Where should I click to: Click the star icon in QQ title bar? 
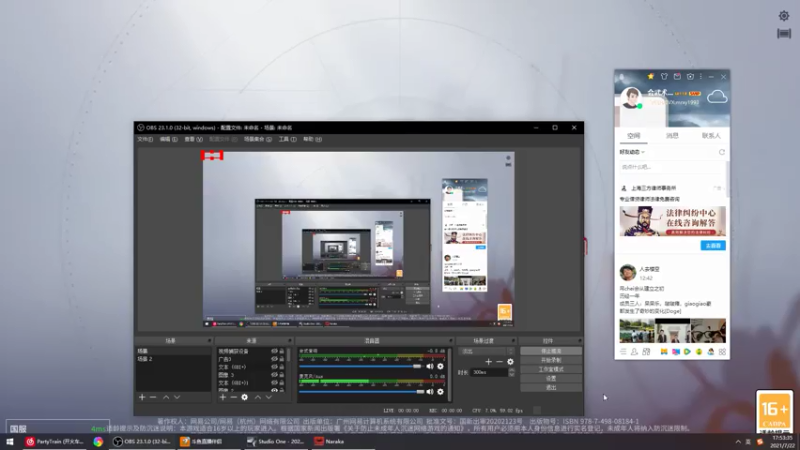click(x=651, y=77)
